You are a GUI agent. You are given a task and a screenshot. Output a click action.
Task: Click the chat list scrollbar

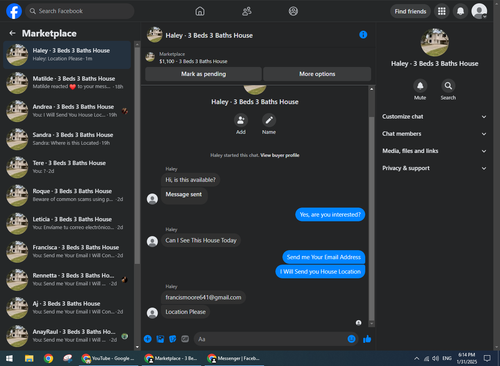(x=137, y=155)
